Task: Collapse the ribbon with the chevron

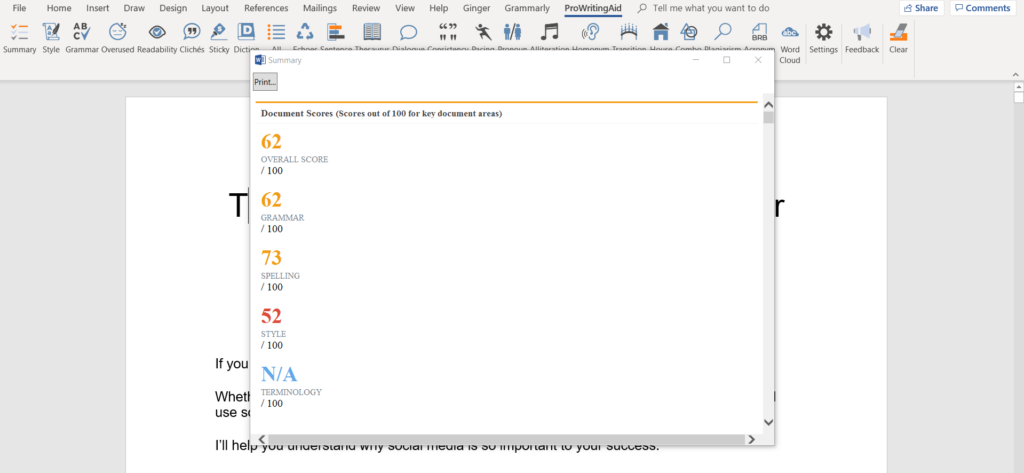Action: point(1016,74)
